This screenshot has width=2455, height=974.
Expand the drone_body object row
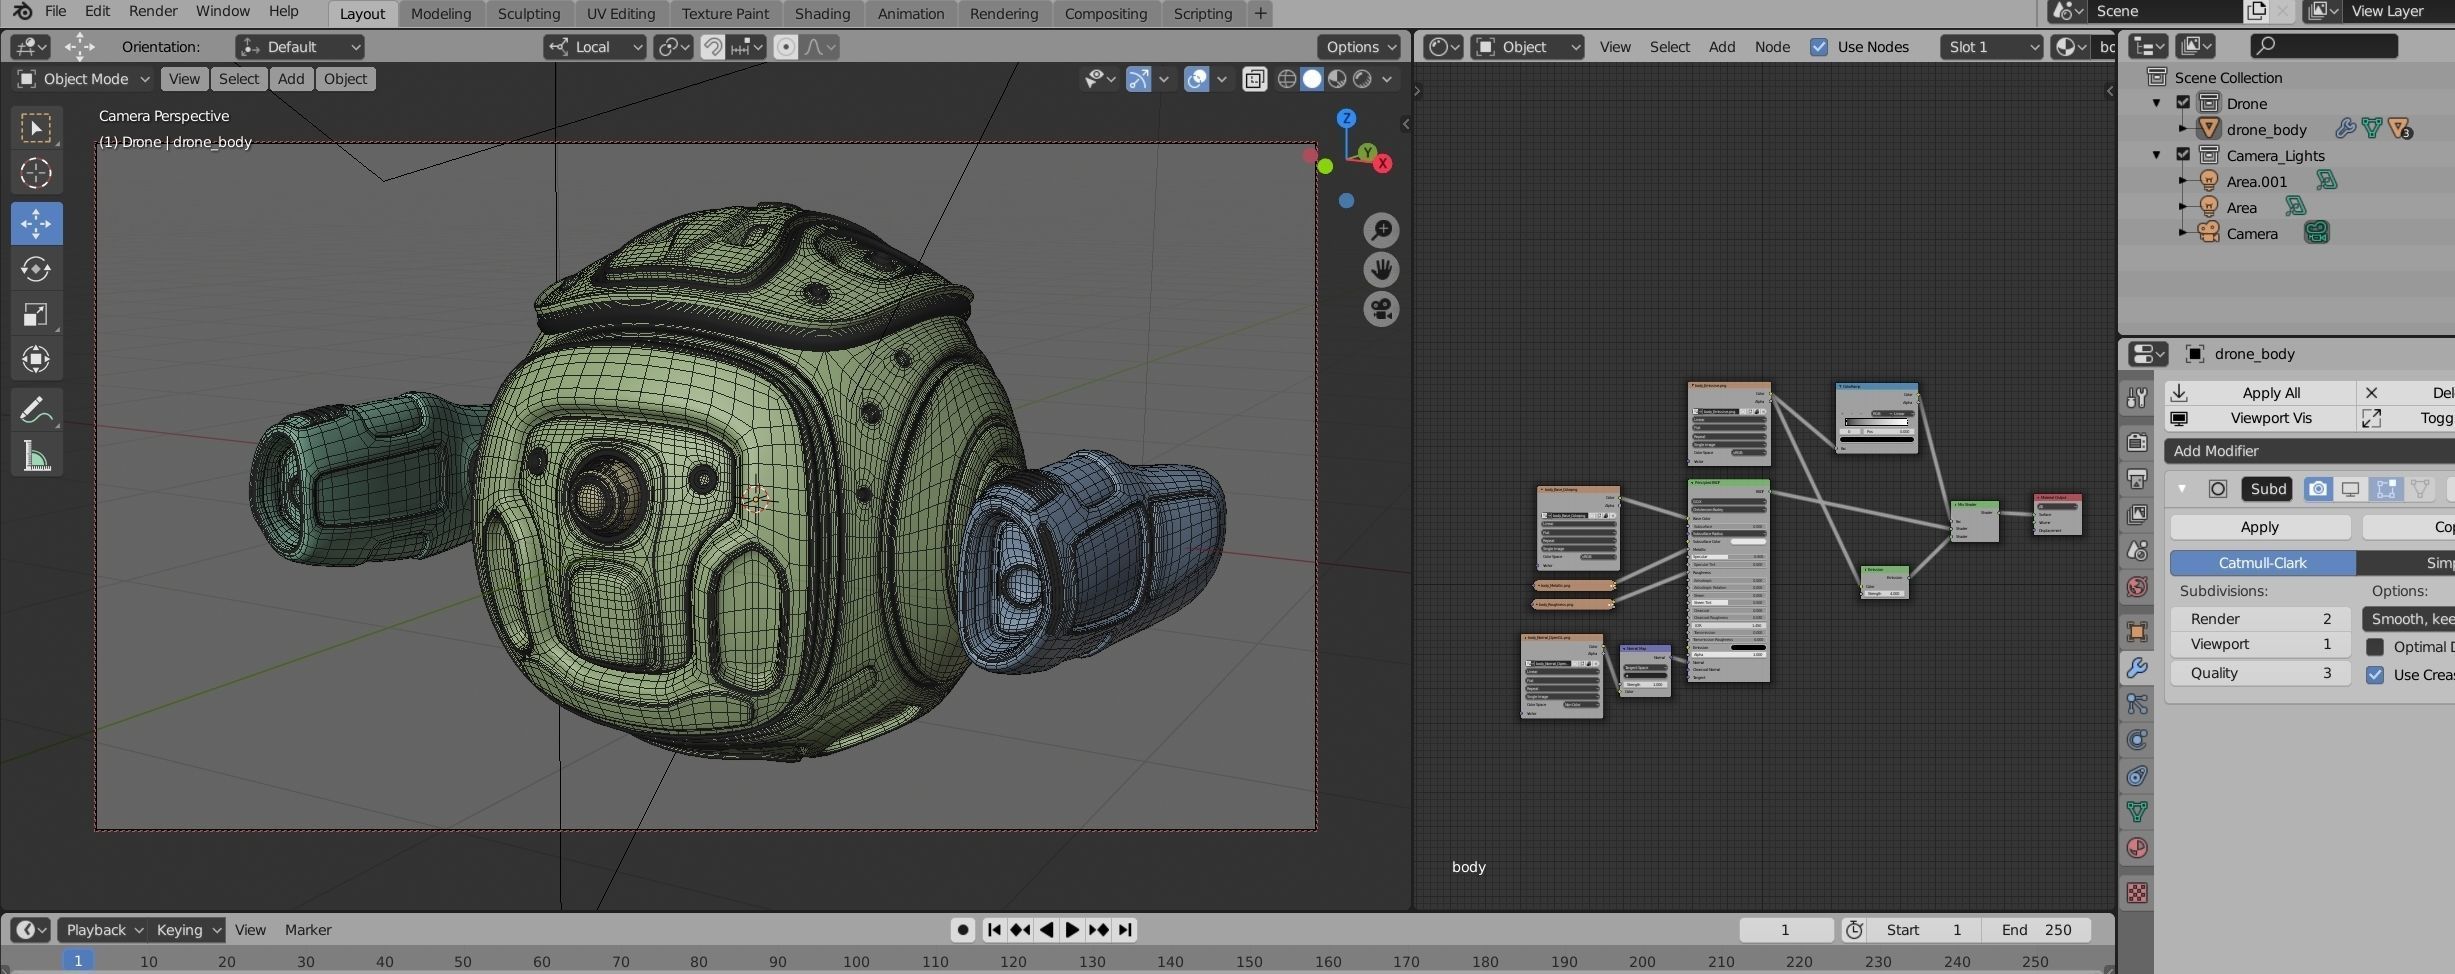click(x=2182, y=129)
